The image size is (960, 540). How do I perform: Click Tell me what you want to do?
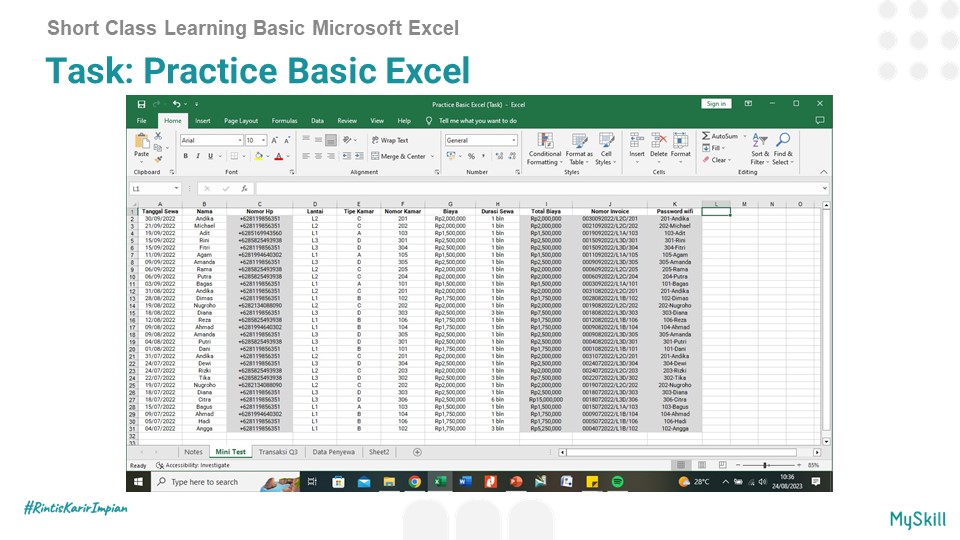pos(478,121)
